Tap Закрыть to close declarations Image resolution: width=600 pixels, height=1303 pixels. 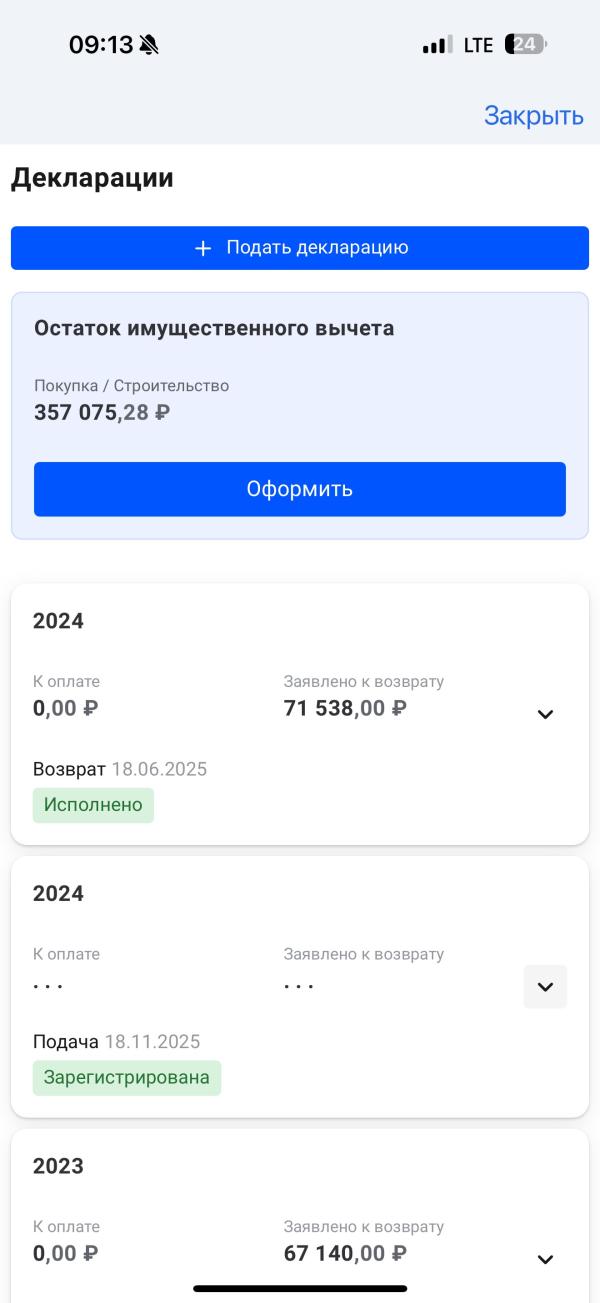pyautogui.click(x=533, y=116)
